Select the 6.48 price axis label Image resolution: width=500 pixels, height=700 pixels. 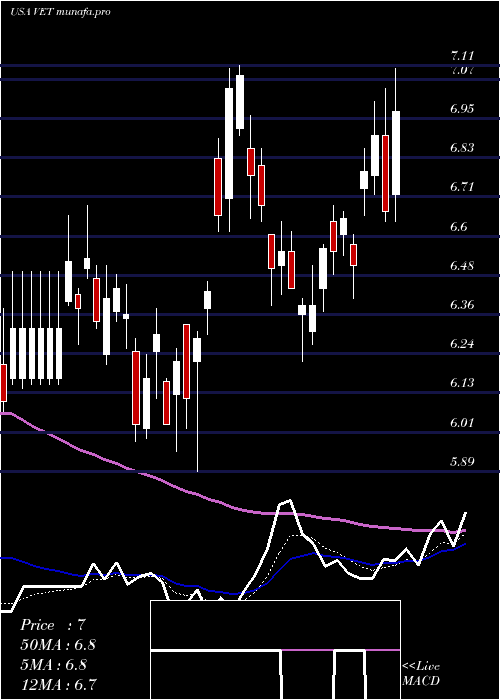[x=462, y=266]
